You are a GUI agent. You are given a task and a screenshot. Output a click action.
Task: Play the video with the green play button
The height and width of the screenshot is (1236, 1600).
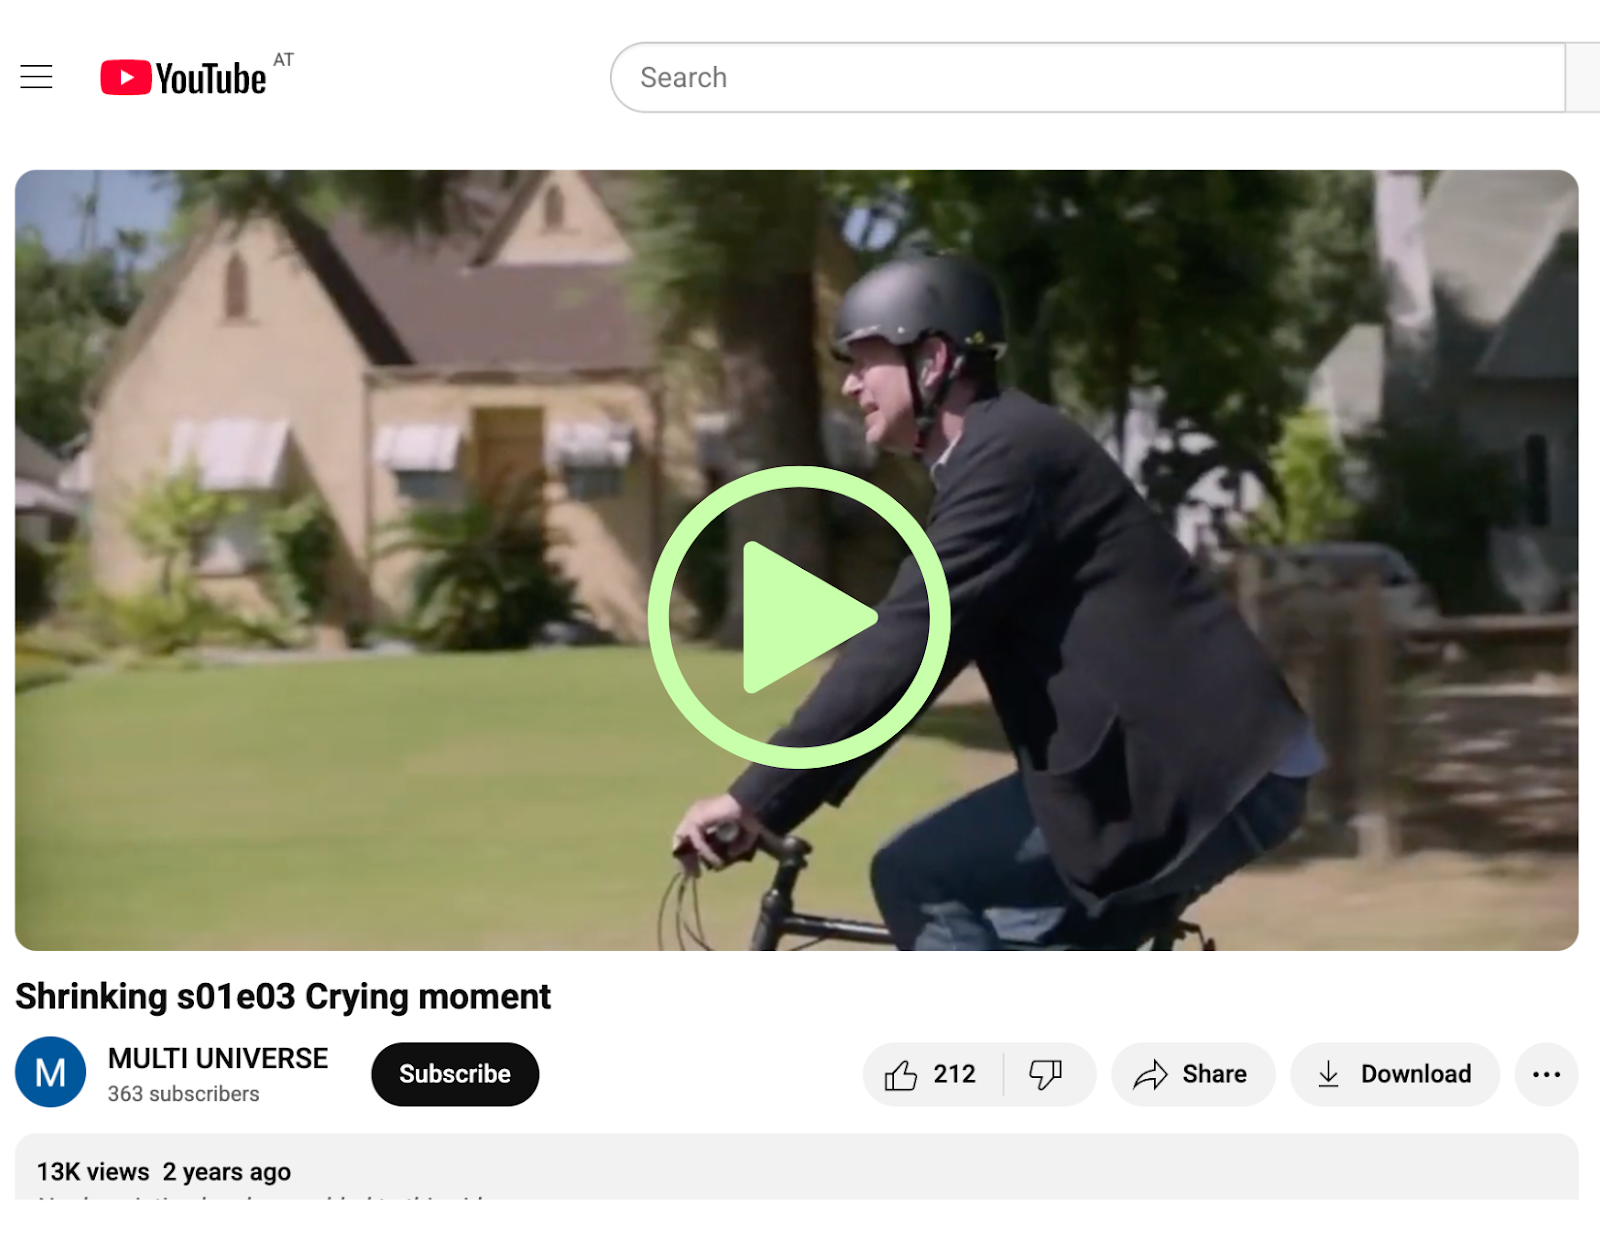[x=799, y=617]
